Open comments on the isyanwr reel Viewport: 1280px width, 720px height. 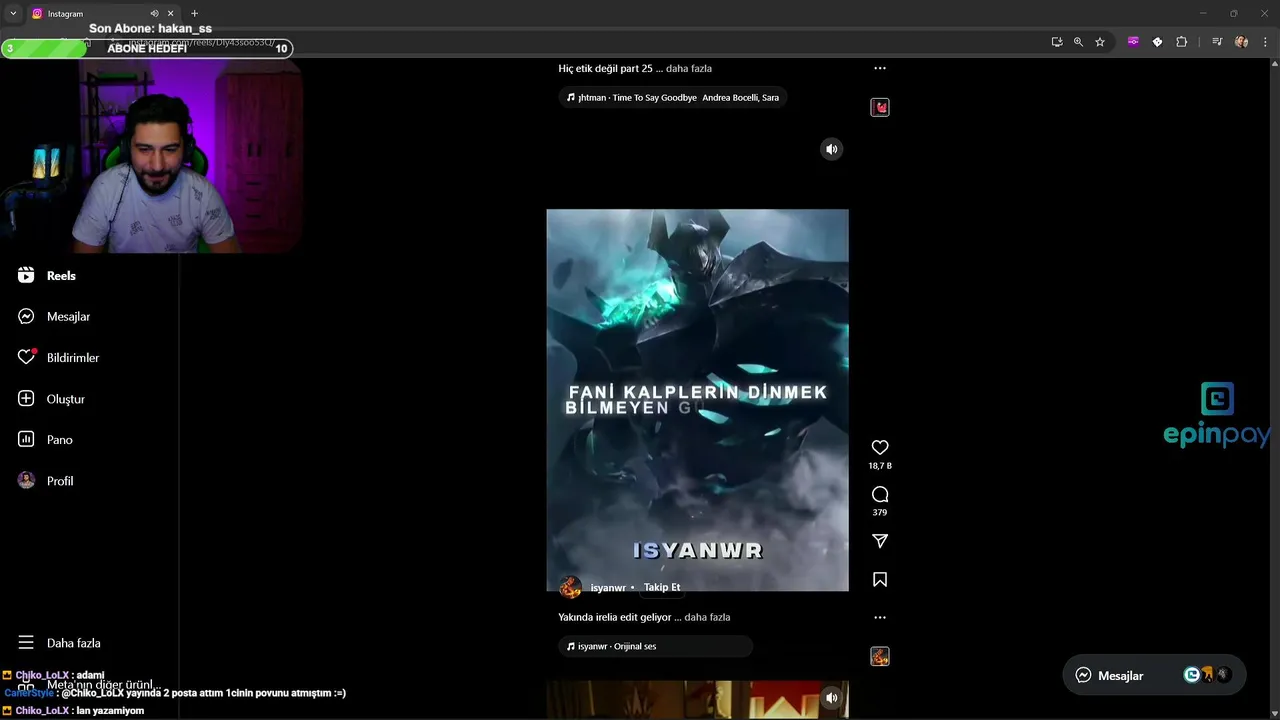880,494
